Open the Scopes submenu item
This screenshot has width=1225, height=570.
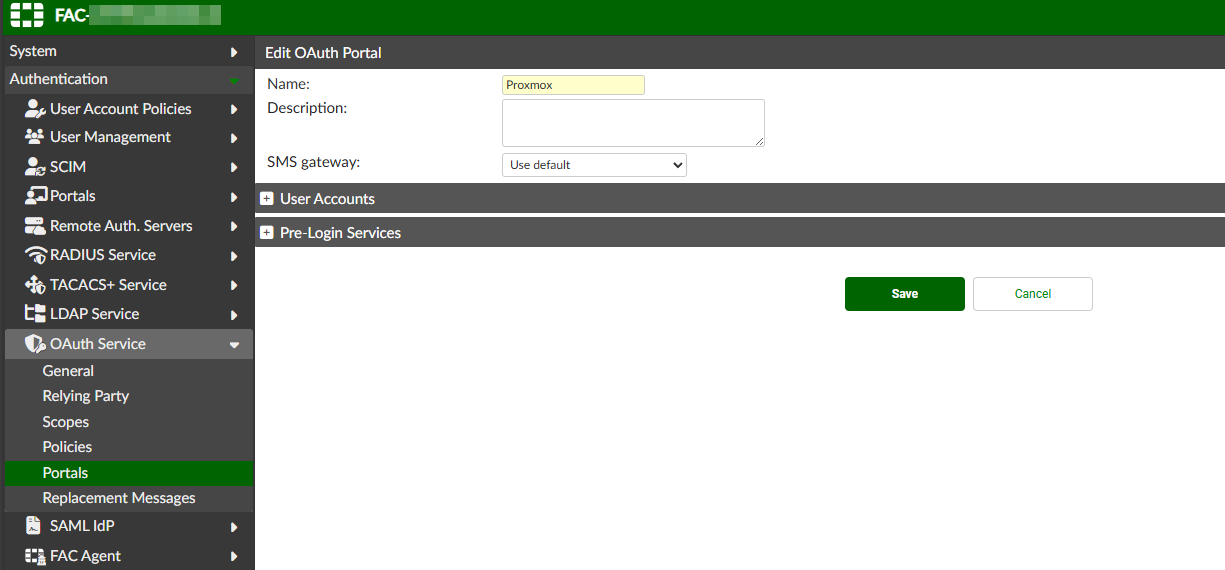tap(66, 422)
